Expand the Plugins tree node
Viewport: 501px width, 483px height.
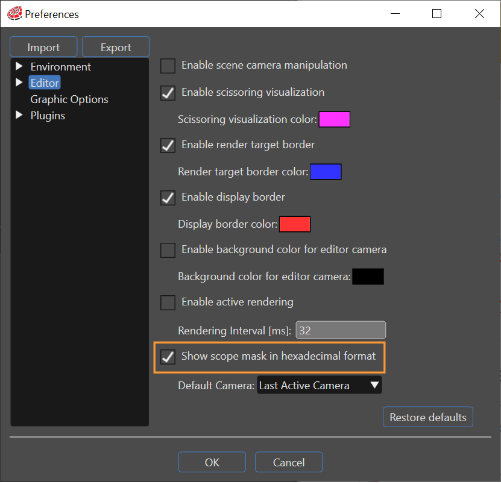(x=19, y=115)
